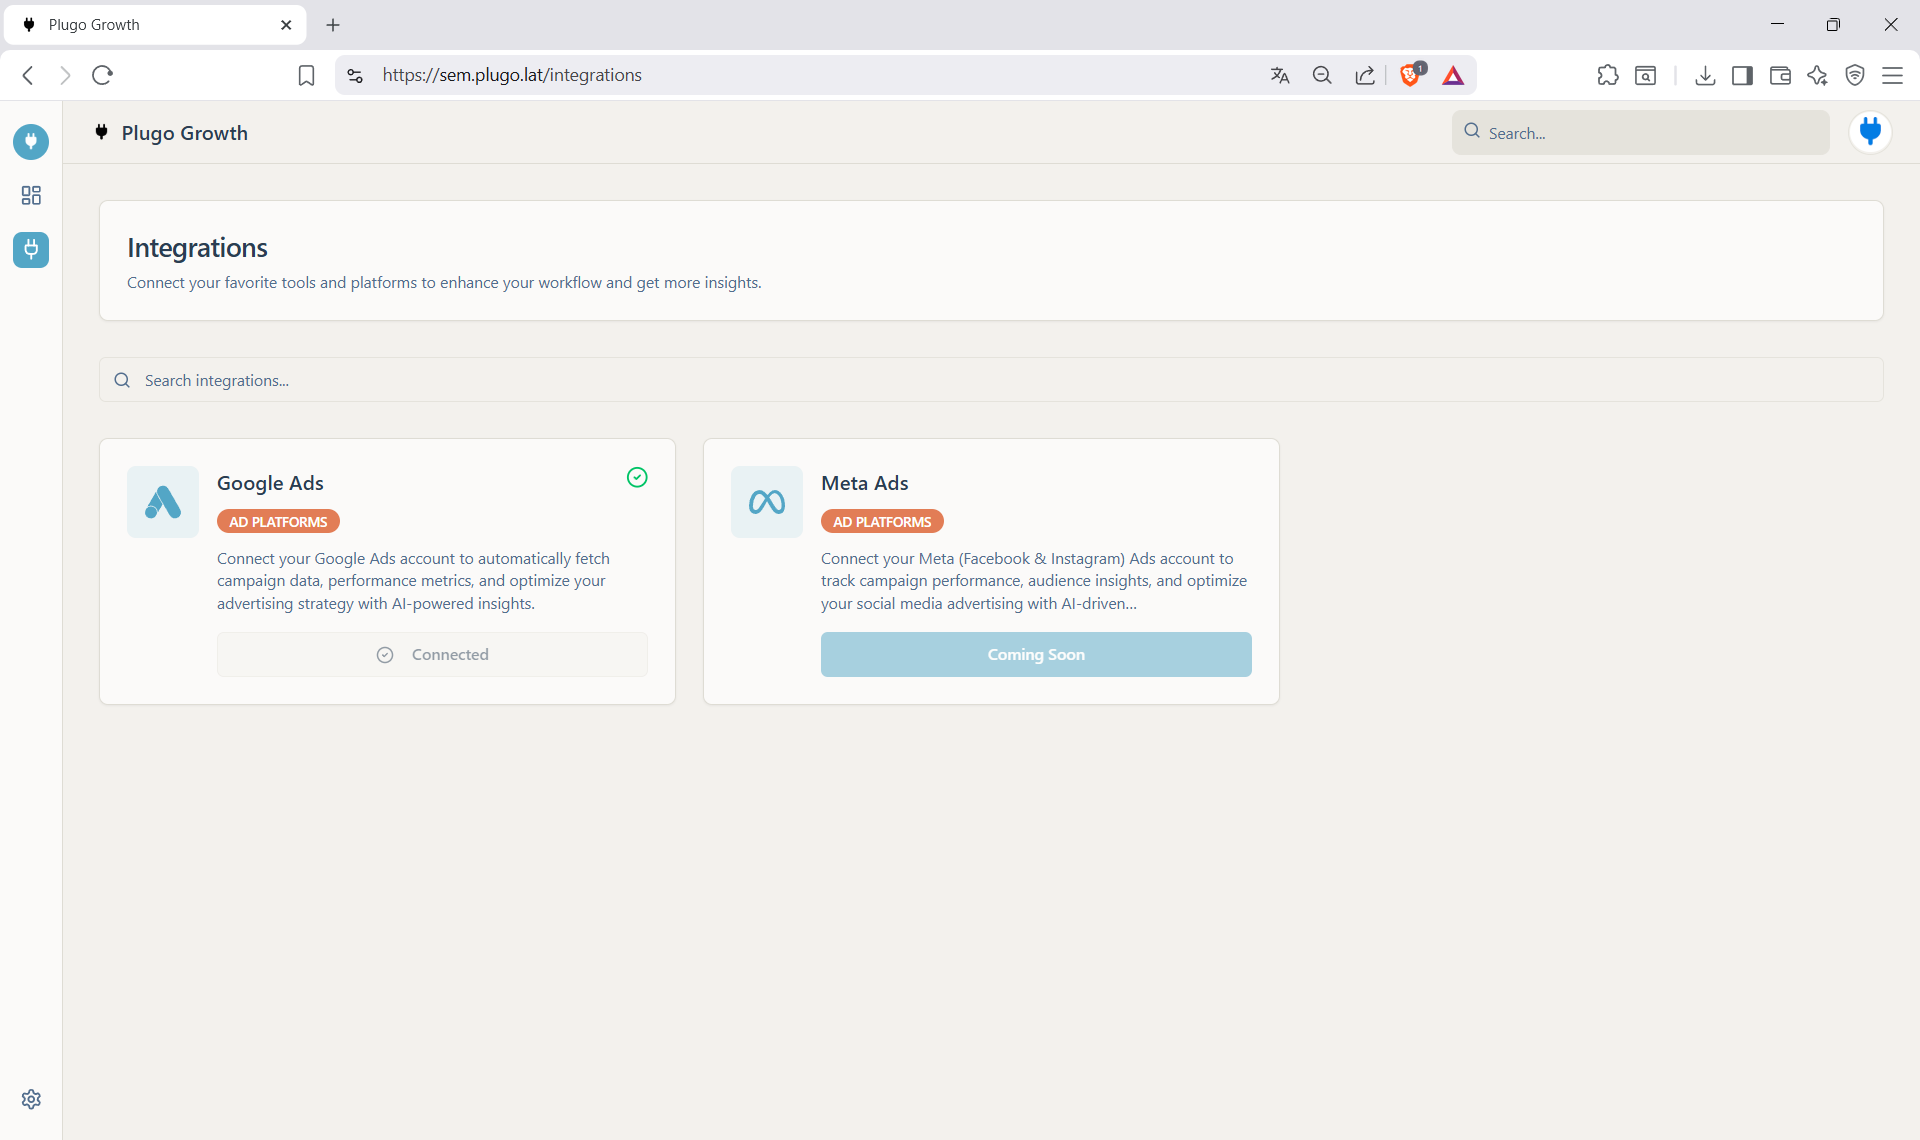Open site information next to the URL
The height and width of the screenshot is (1140, 1920).
tap(355, 75)
